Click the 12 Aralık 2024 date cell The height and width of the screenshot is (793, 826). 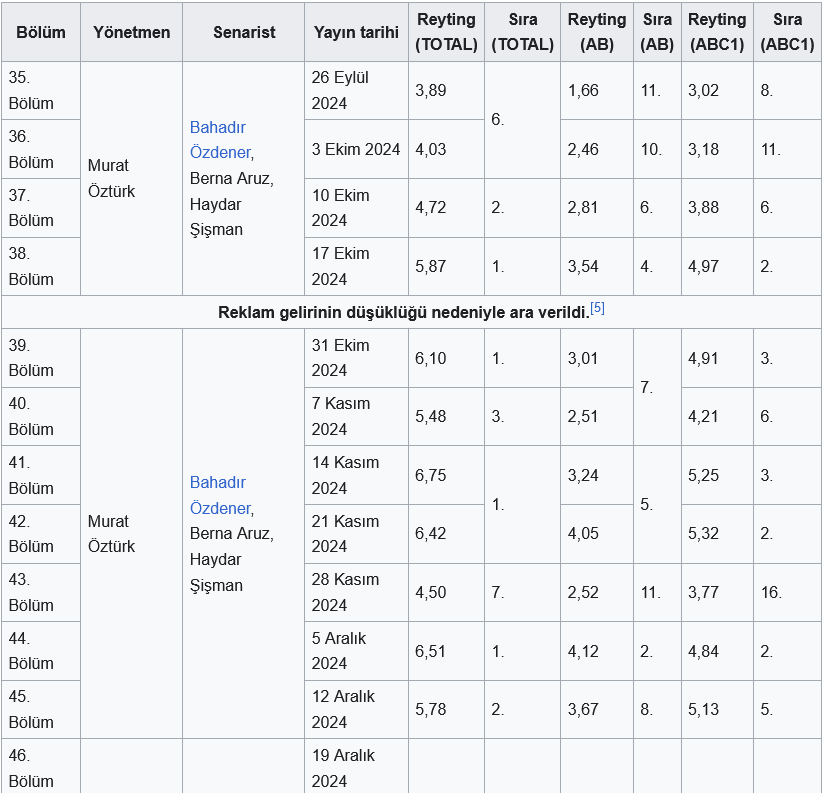point(356,710)
